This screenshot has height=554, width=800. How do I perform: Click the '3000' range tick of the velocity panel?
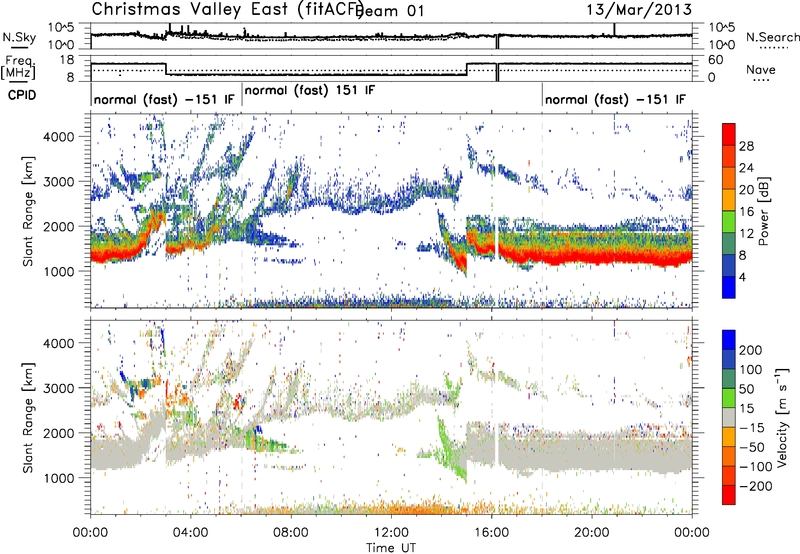click(x=58, y=388)
